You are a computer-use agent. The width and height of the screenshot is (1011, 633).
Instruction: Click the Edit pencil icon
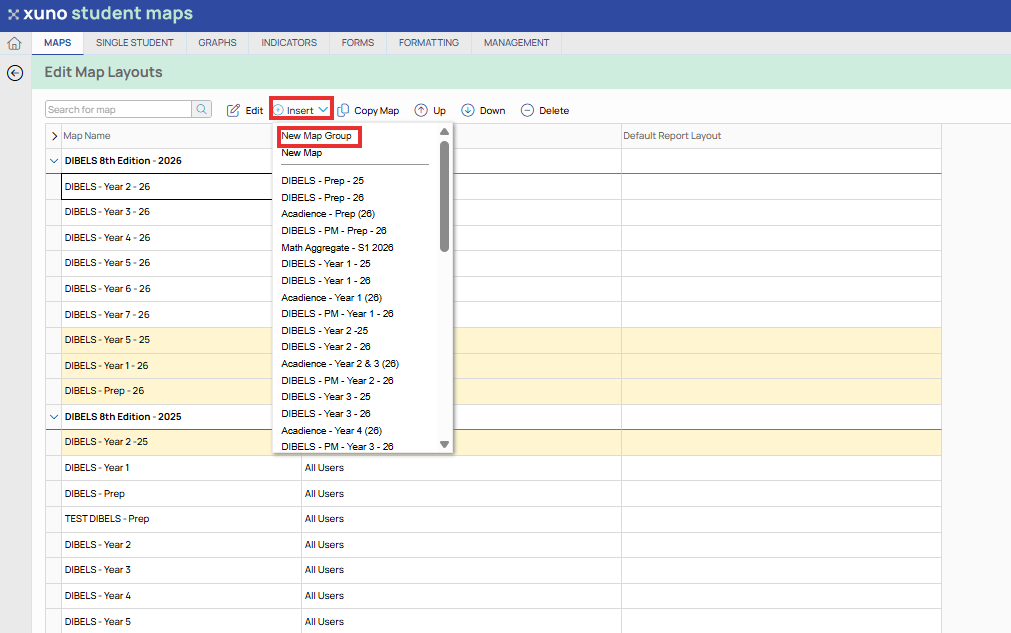tap(233, 110)
